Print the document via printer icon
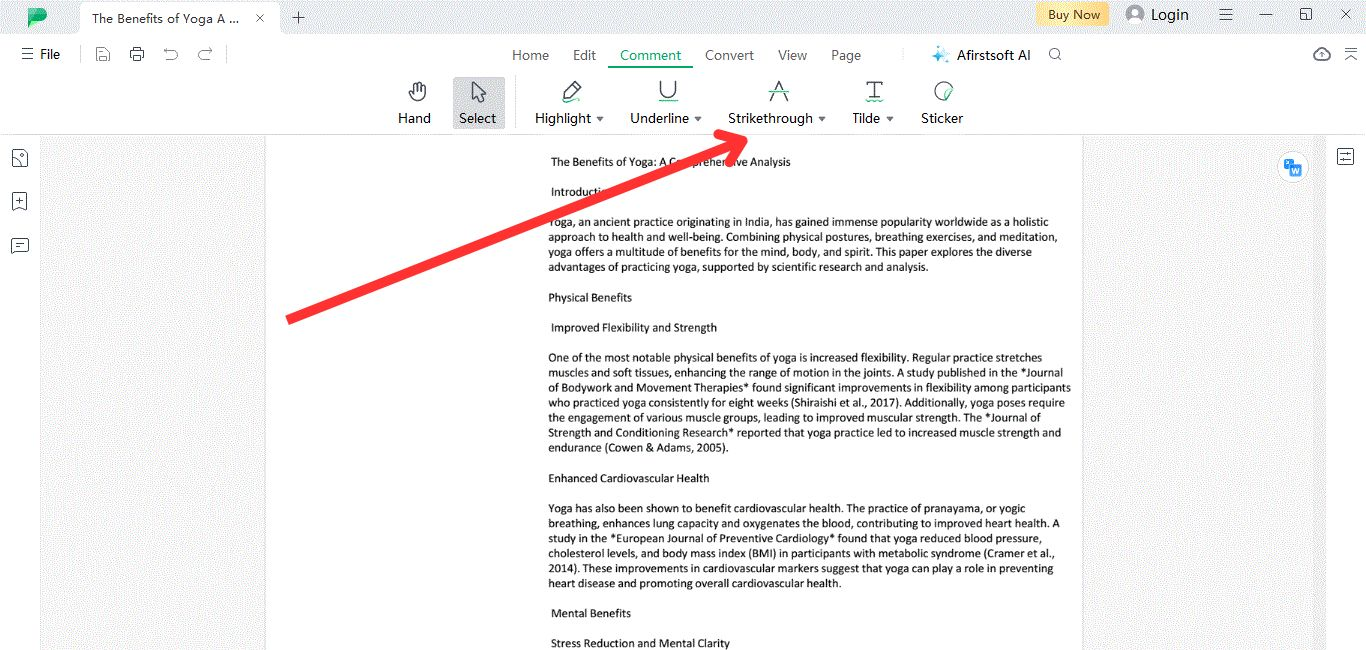 (x=137, y=55)
